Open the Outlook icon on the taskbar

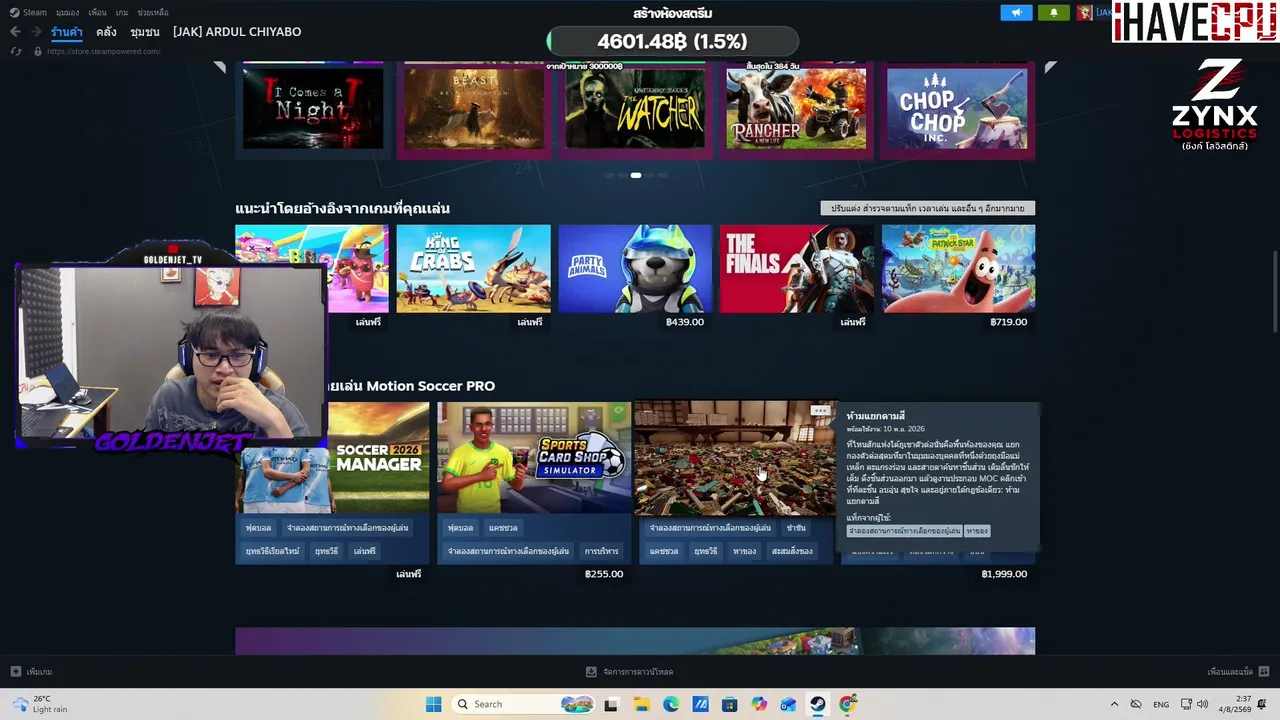[x=788, y=704]
